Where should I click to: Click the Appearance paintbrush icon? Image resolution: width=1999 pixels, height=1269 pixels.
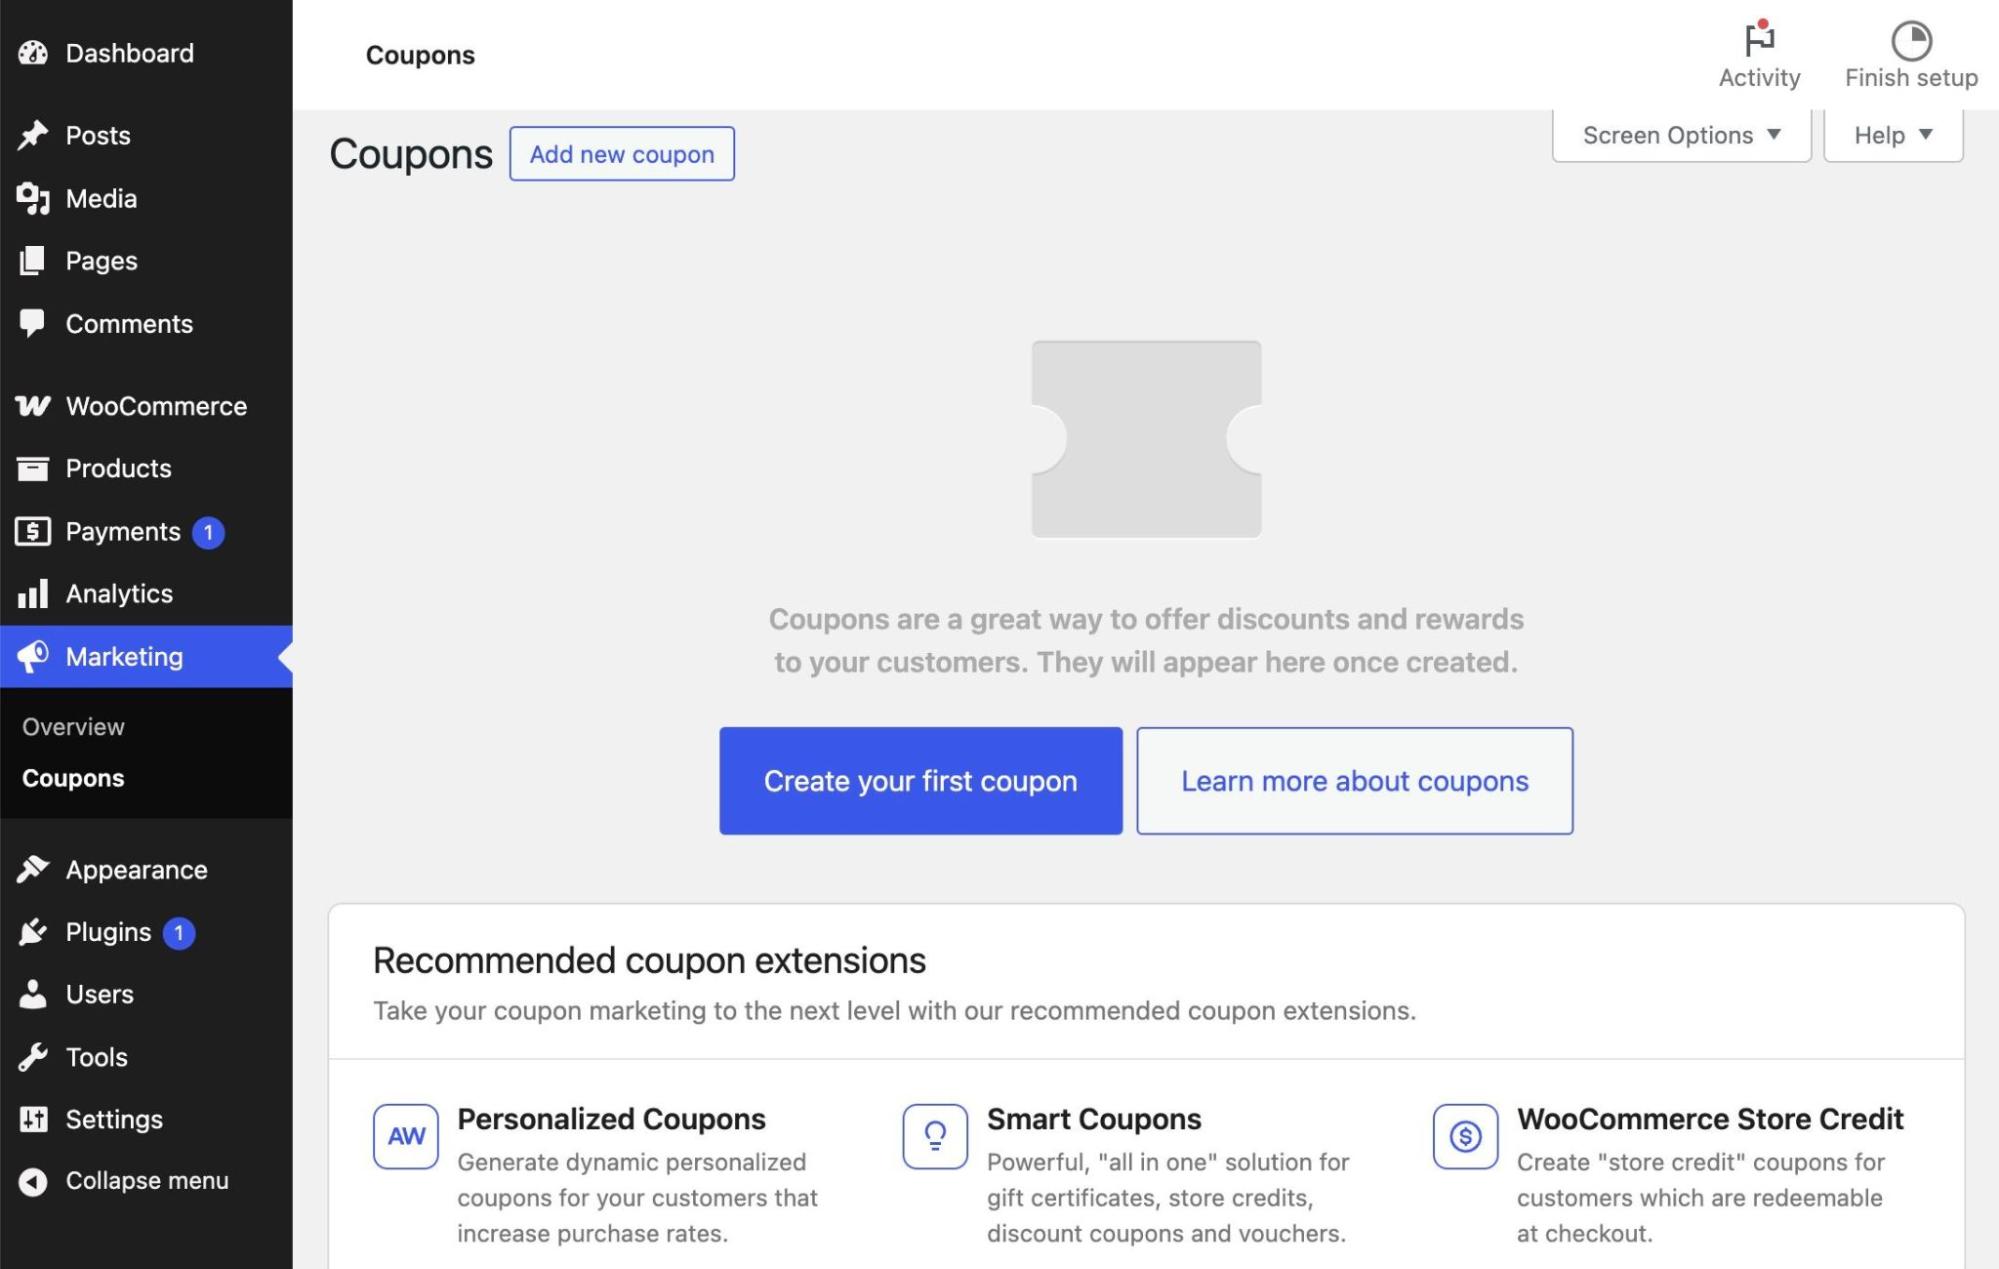[33, 869]
